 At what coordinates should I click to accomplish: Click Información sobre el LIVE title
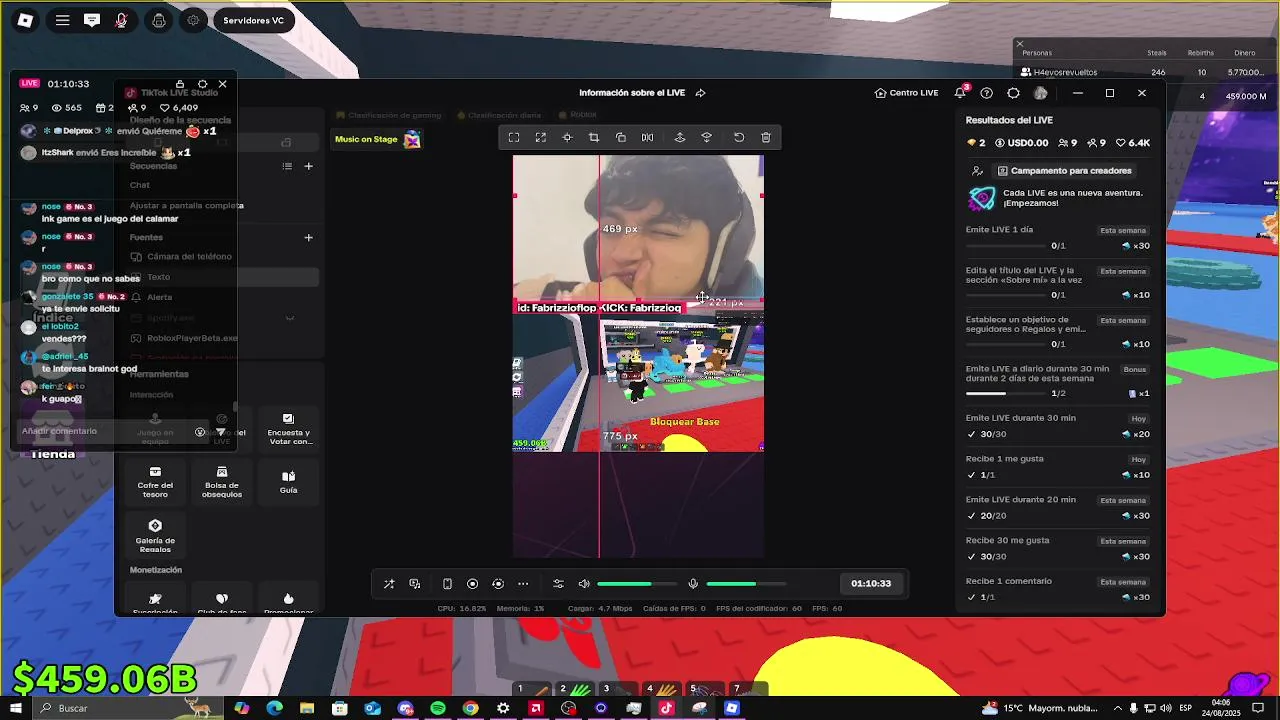coord(632,93)
